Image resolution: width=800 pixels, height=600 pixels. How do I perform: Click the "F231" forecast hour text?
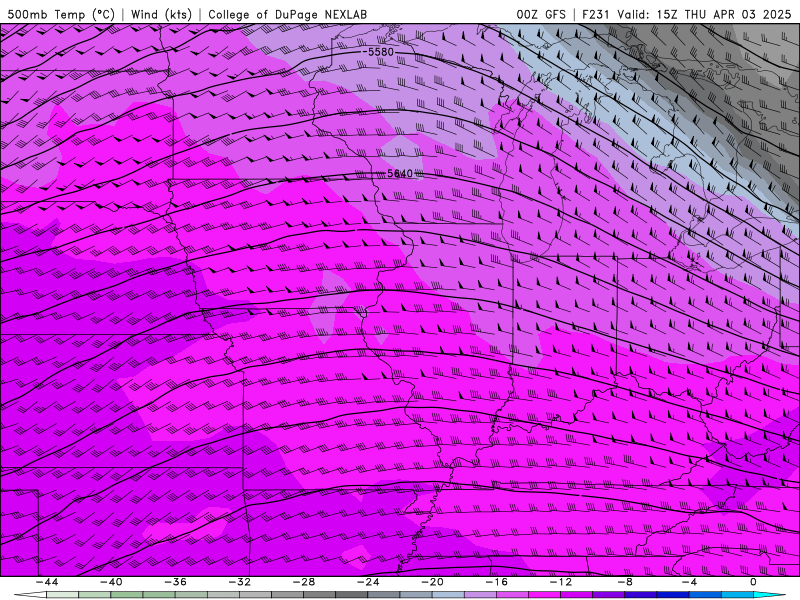(x=596, y=14)
